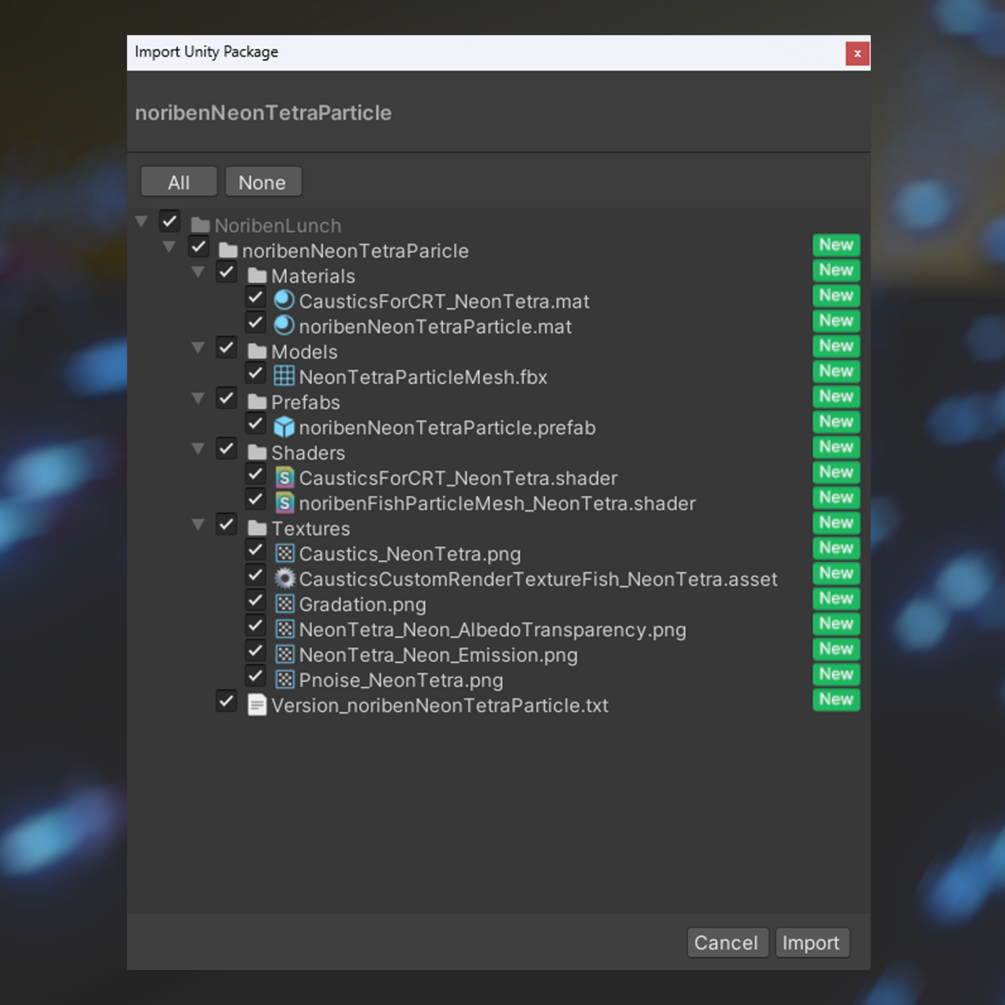The width and height of the screenshot is (1005, 1005).
Task: Collapse the noribenNeonTetraParicle folder
Action: tap(169, 247)
